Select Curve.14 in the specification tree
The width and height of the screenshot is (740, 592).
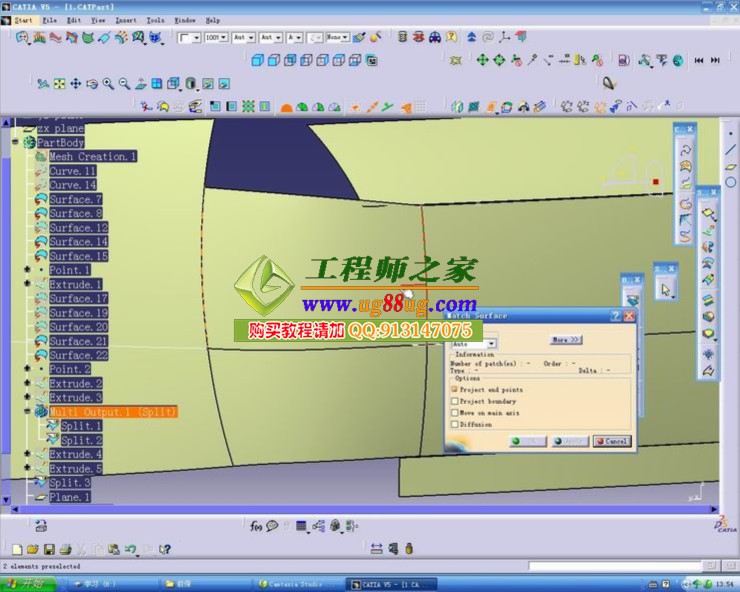(x=73, y=185)
